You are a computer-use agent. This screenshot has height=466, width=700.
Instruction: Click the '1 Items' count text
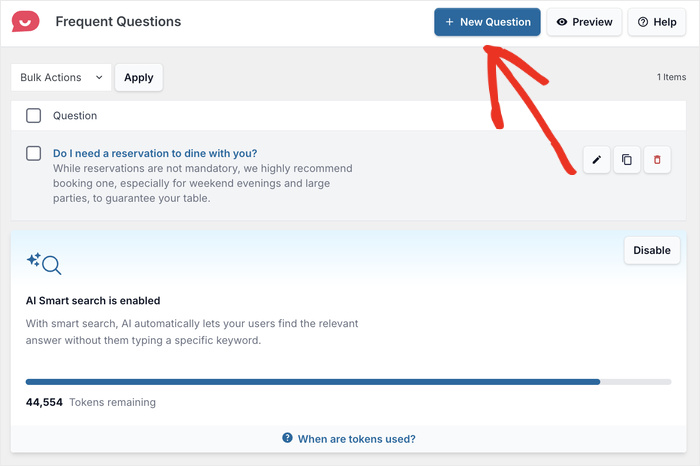pos(671,77)
